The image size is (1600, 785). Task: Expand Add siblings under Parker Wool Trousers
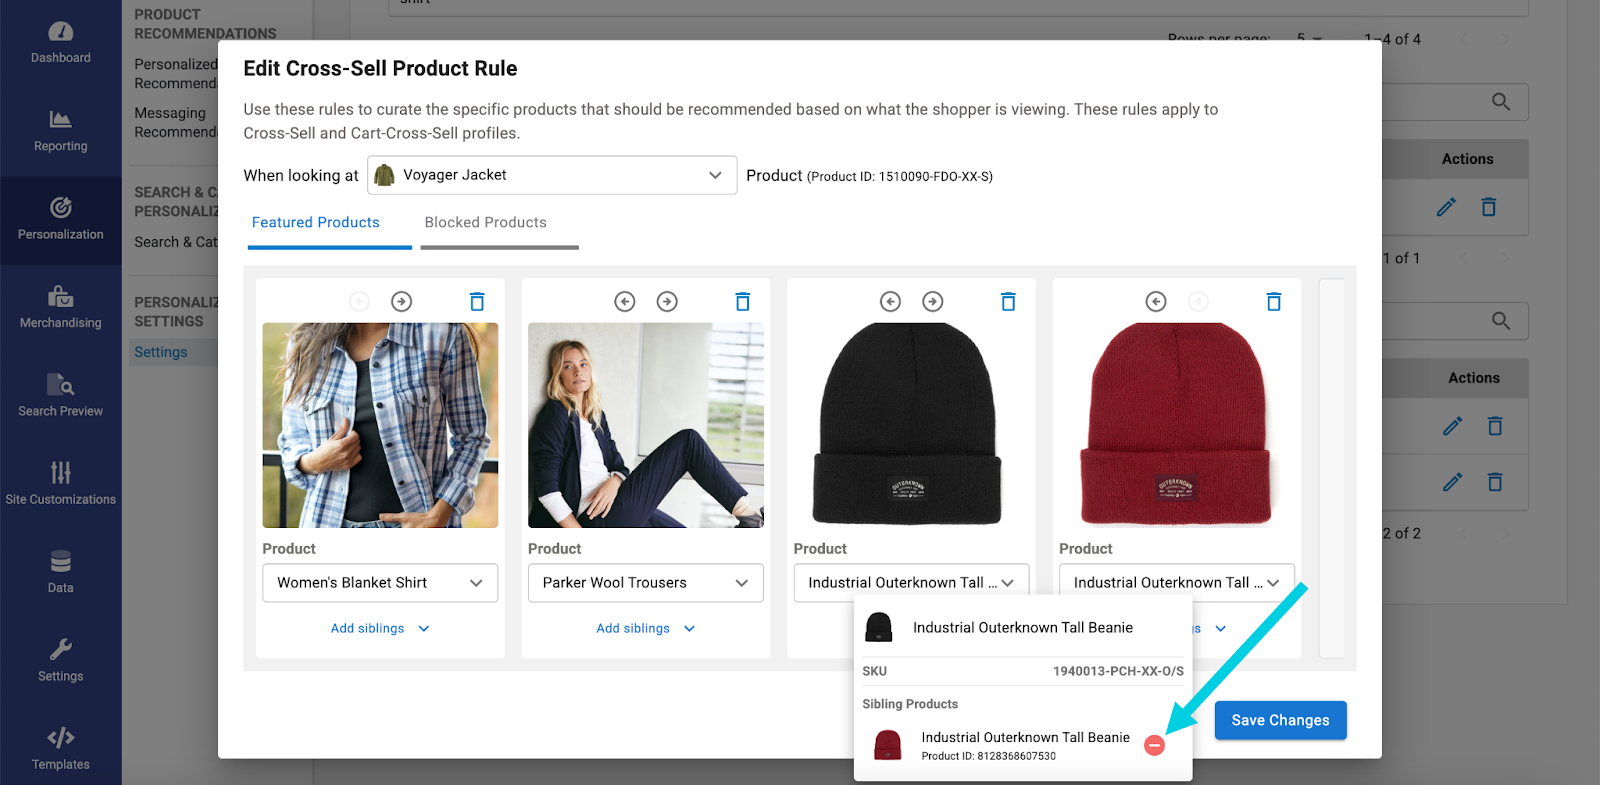(x=646, y=628)
